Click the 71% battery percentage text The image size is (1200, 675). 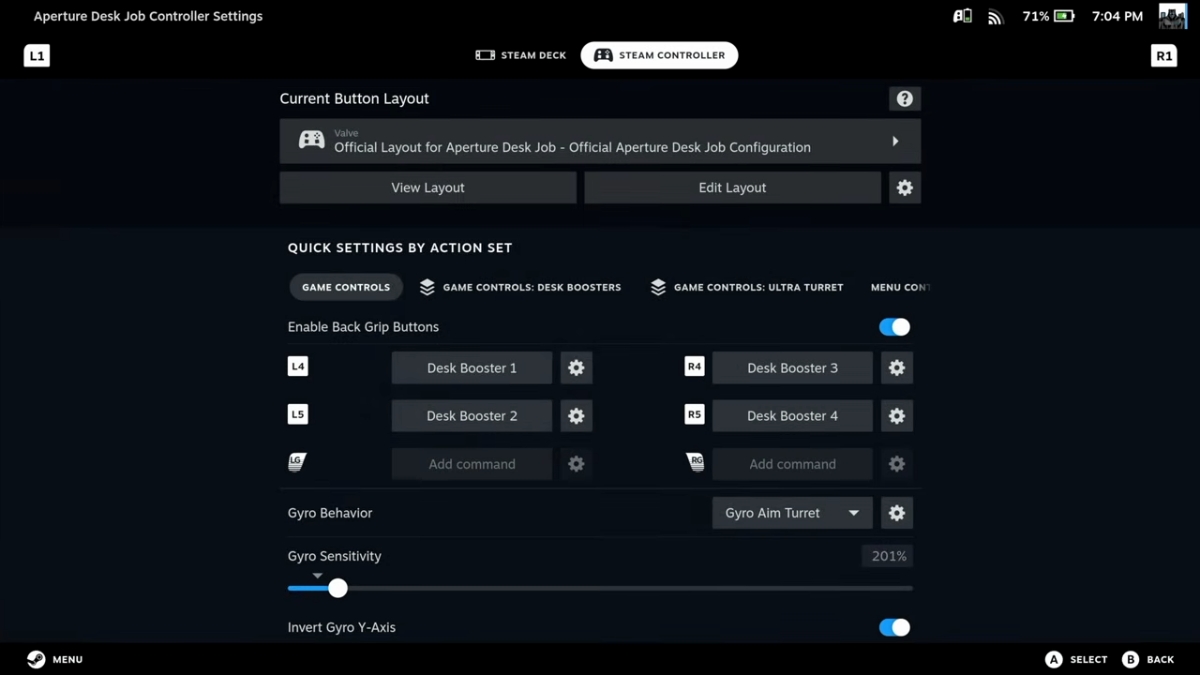(1035, 17)
